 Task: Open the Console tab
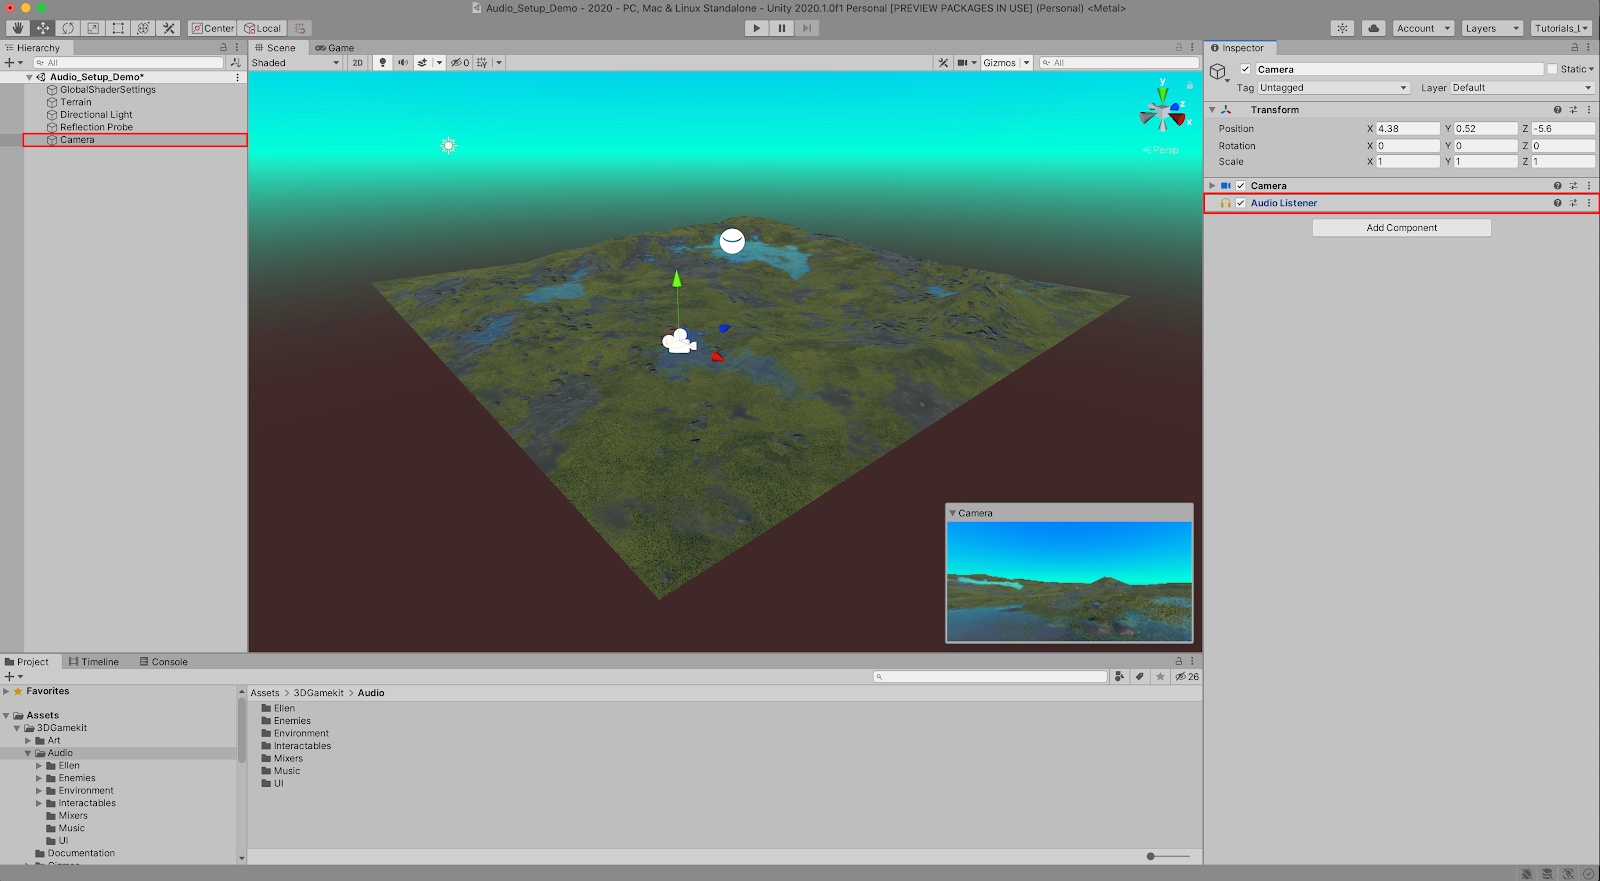164,662
